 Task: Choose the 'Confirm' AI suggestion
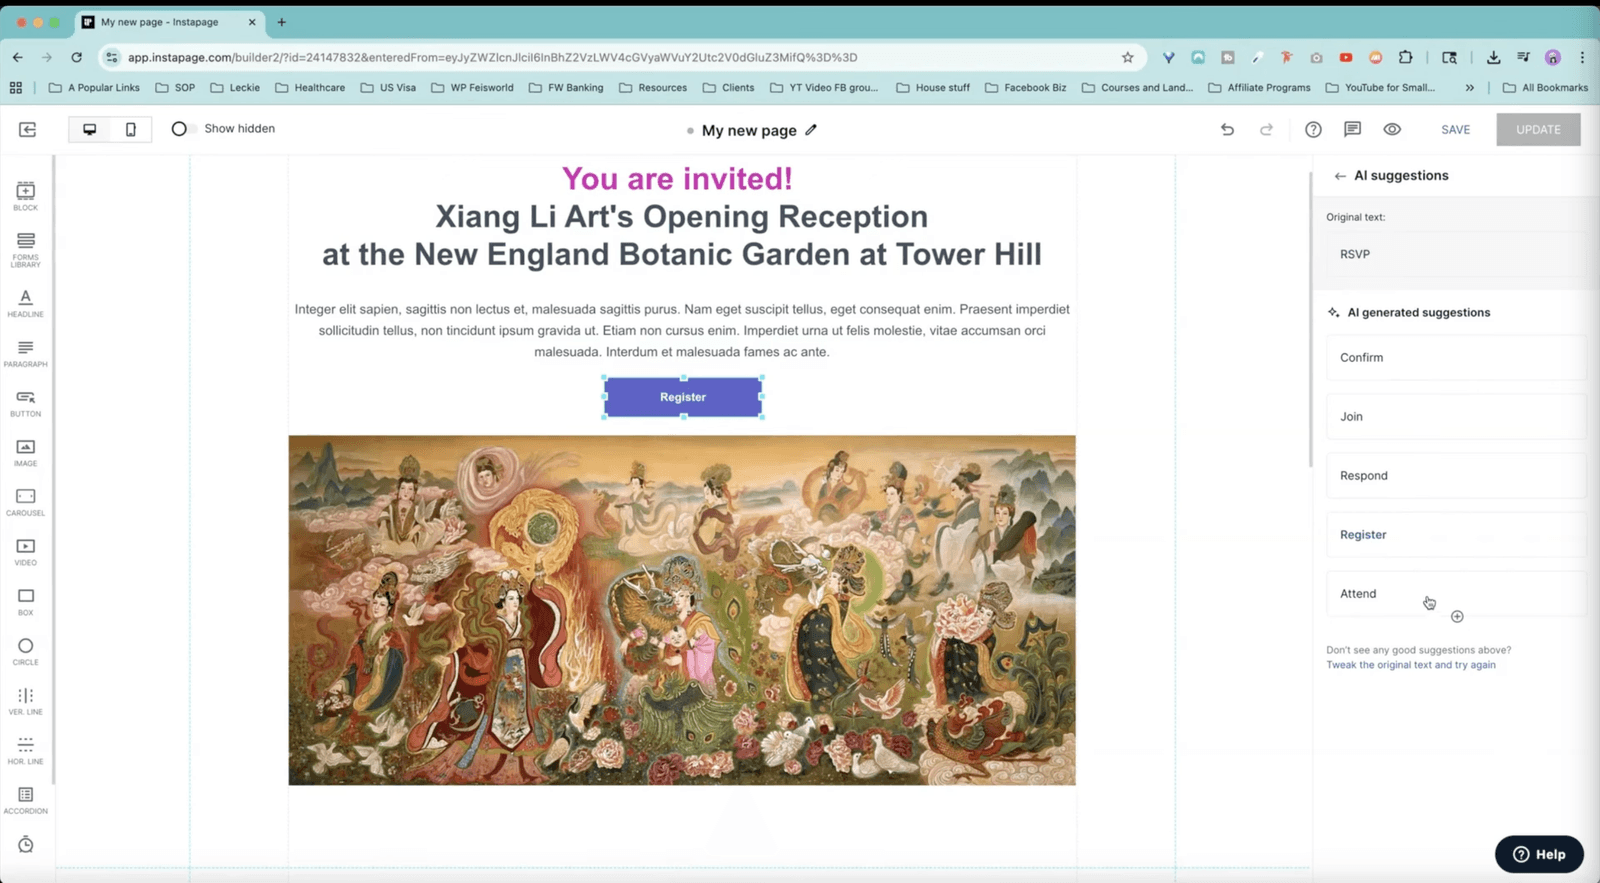point(1456,357)
